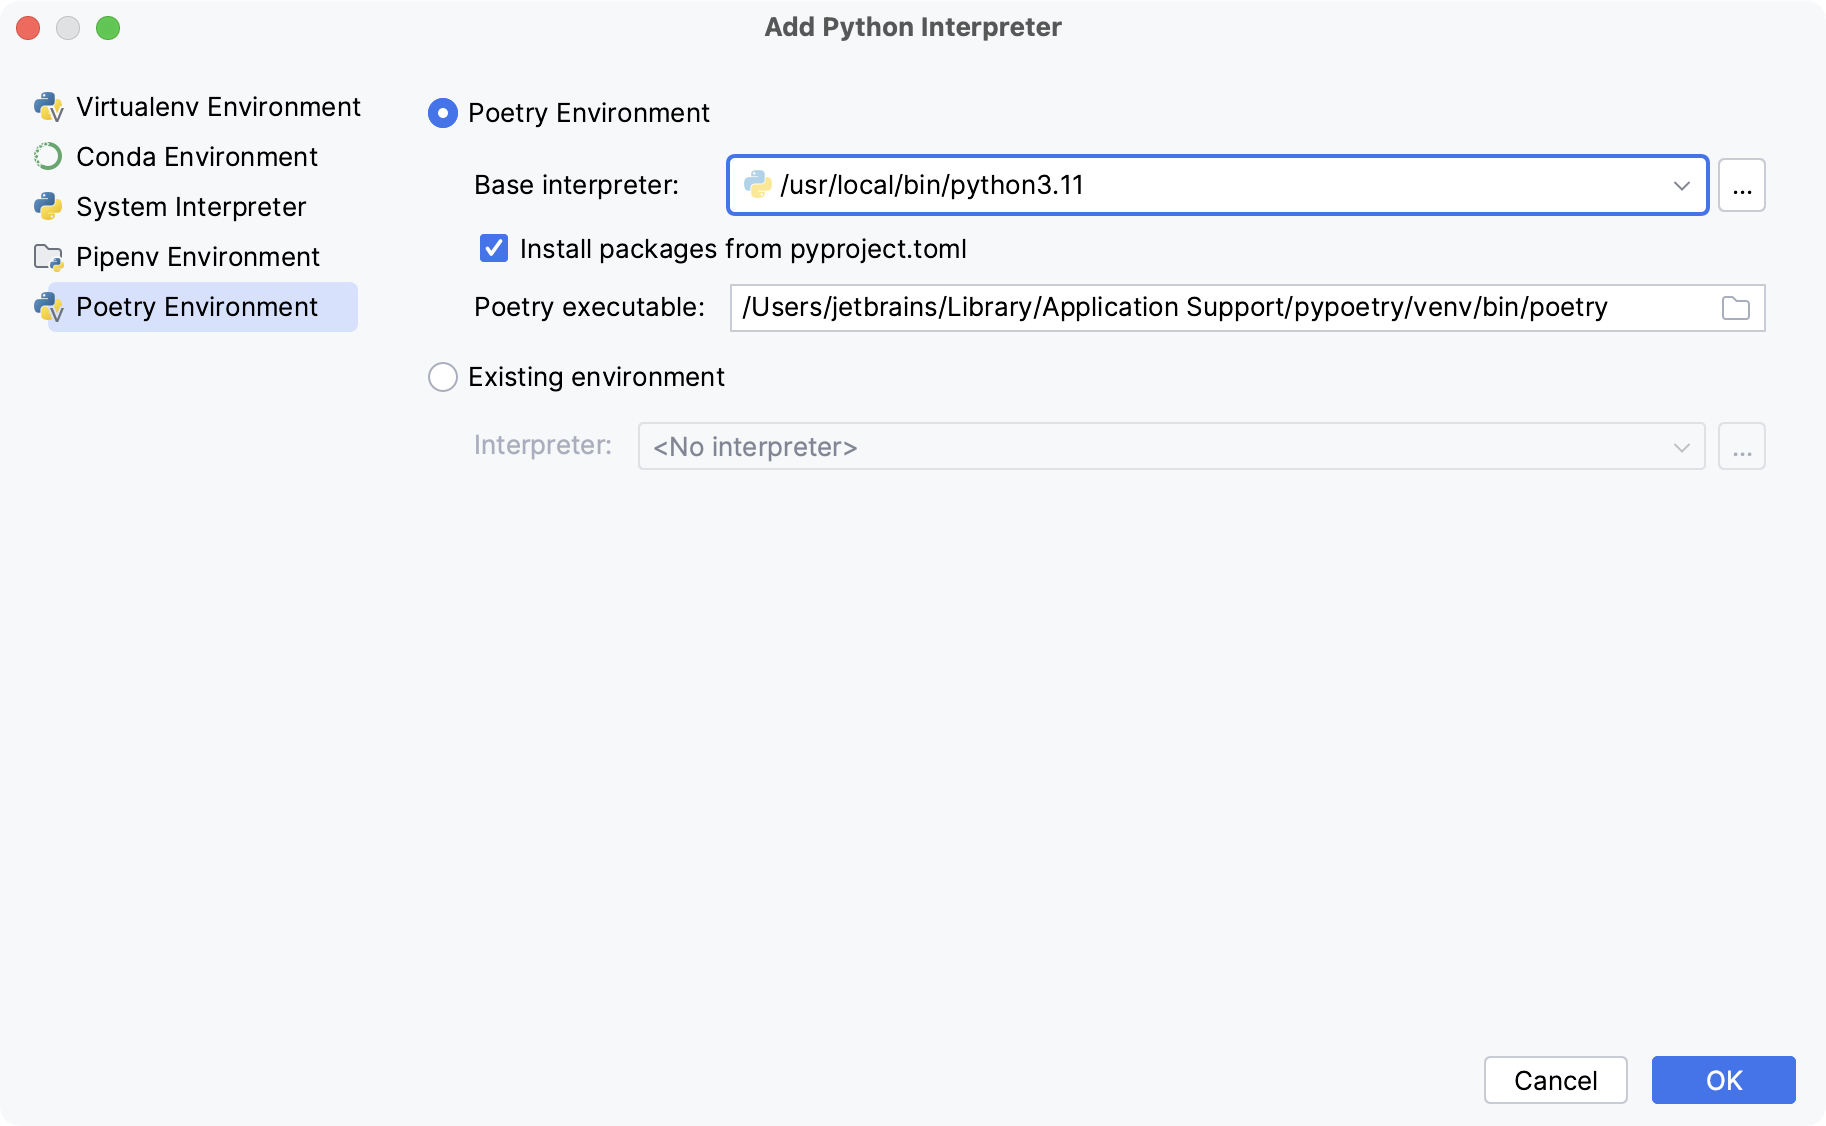Screen dimensions: 1826x1126
Task: Click ellipsis button beside existing Interpreter
Action: 1742,446
